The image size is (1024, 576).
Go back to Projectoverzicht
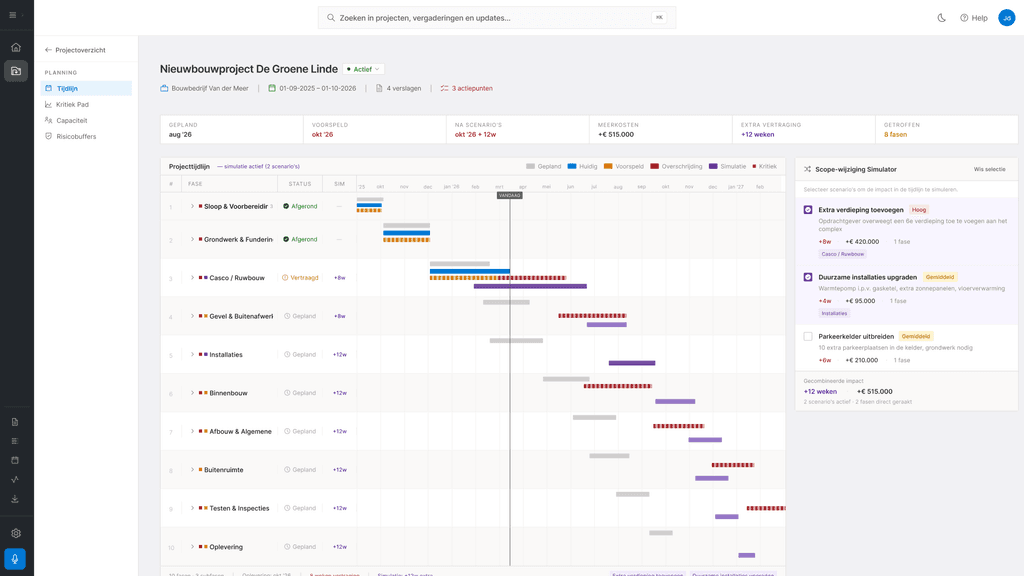point(75,50)
